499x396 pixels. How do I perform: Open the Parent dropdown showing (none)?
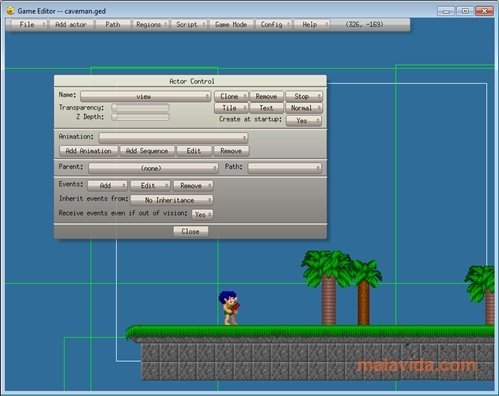(153, 168)
